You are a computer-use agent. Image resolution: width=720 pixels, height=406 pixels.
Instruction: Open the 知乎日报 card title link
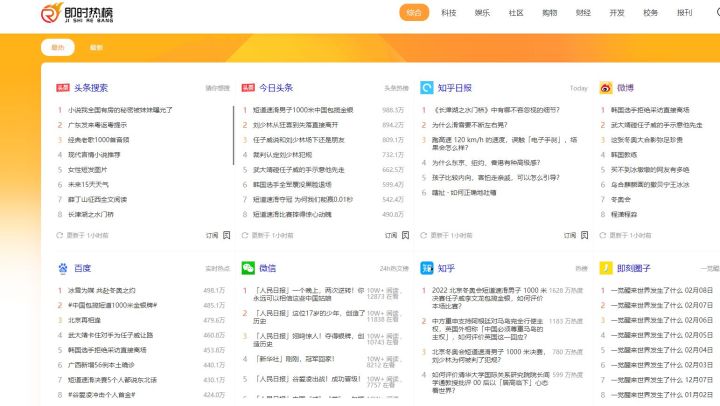[455, 88]
